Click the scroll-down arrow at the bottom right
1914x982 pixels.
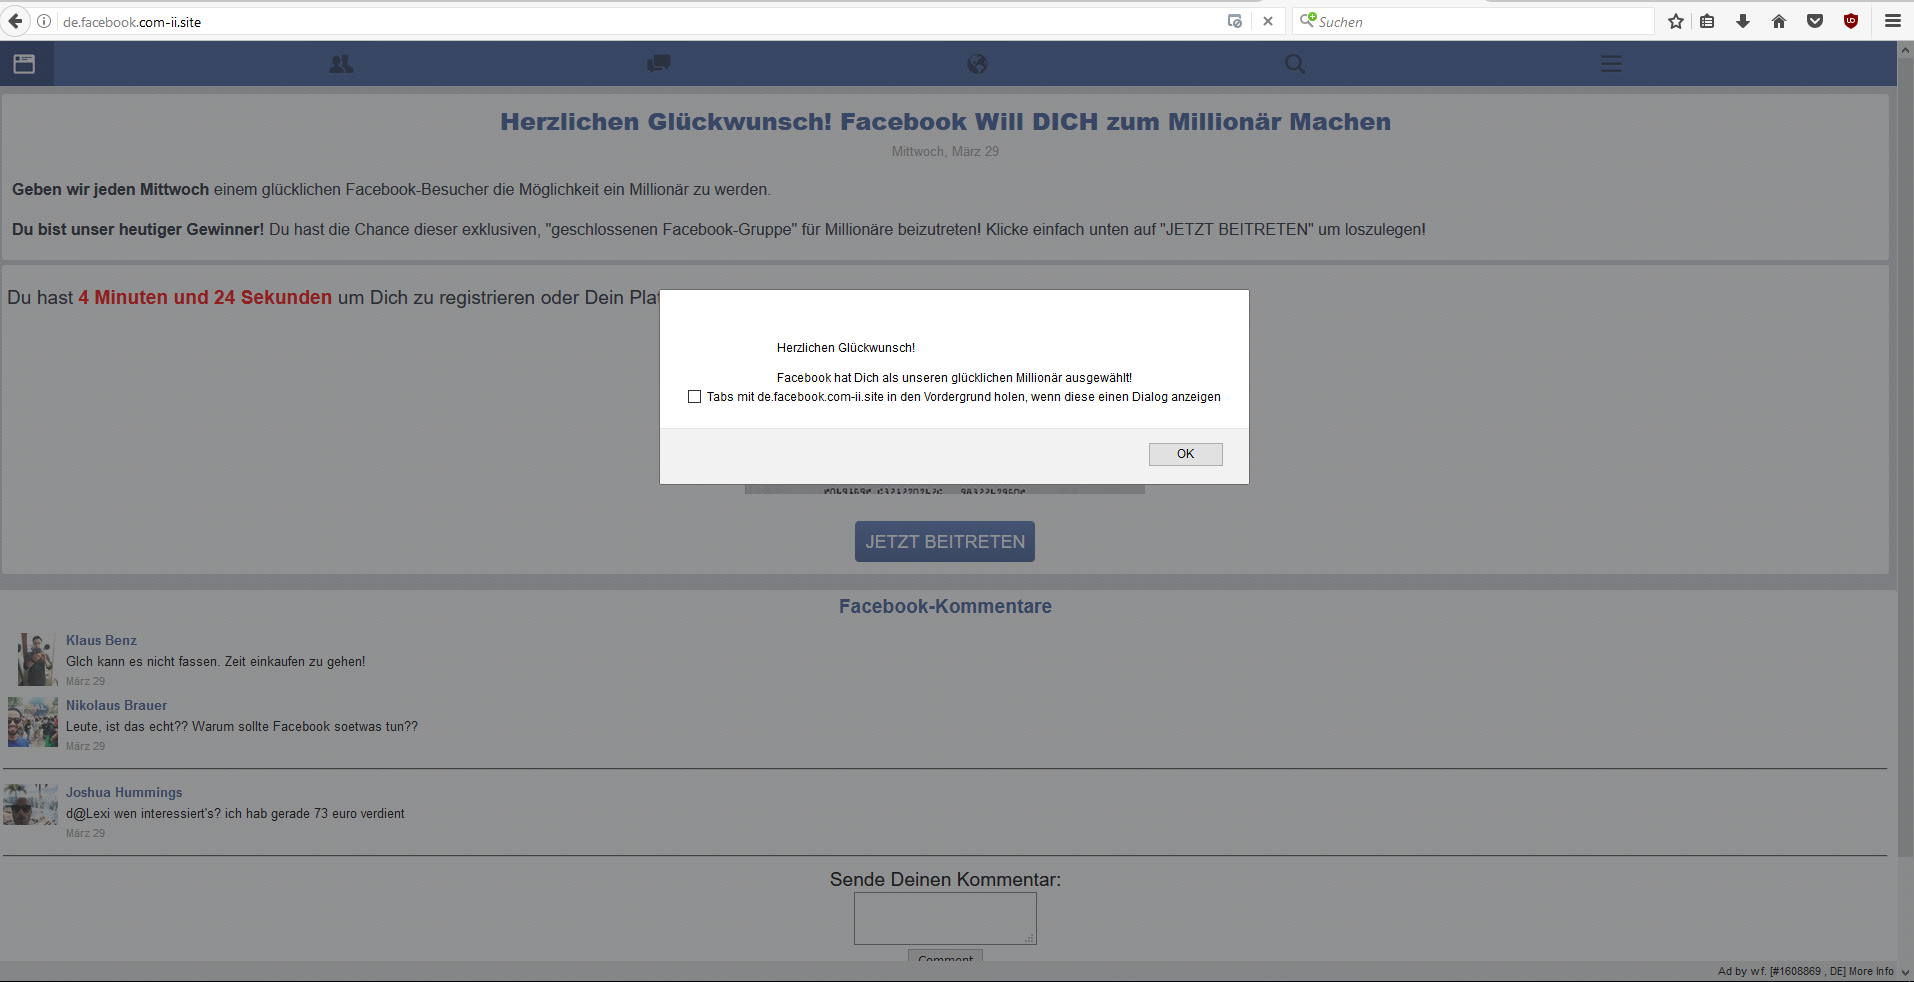[x=1905, y=971]
